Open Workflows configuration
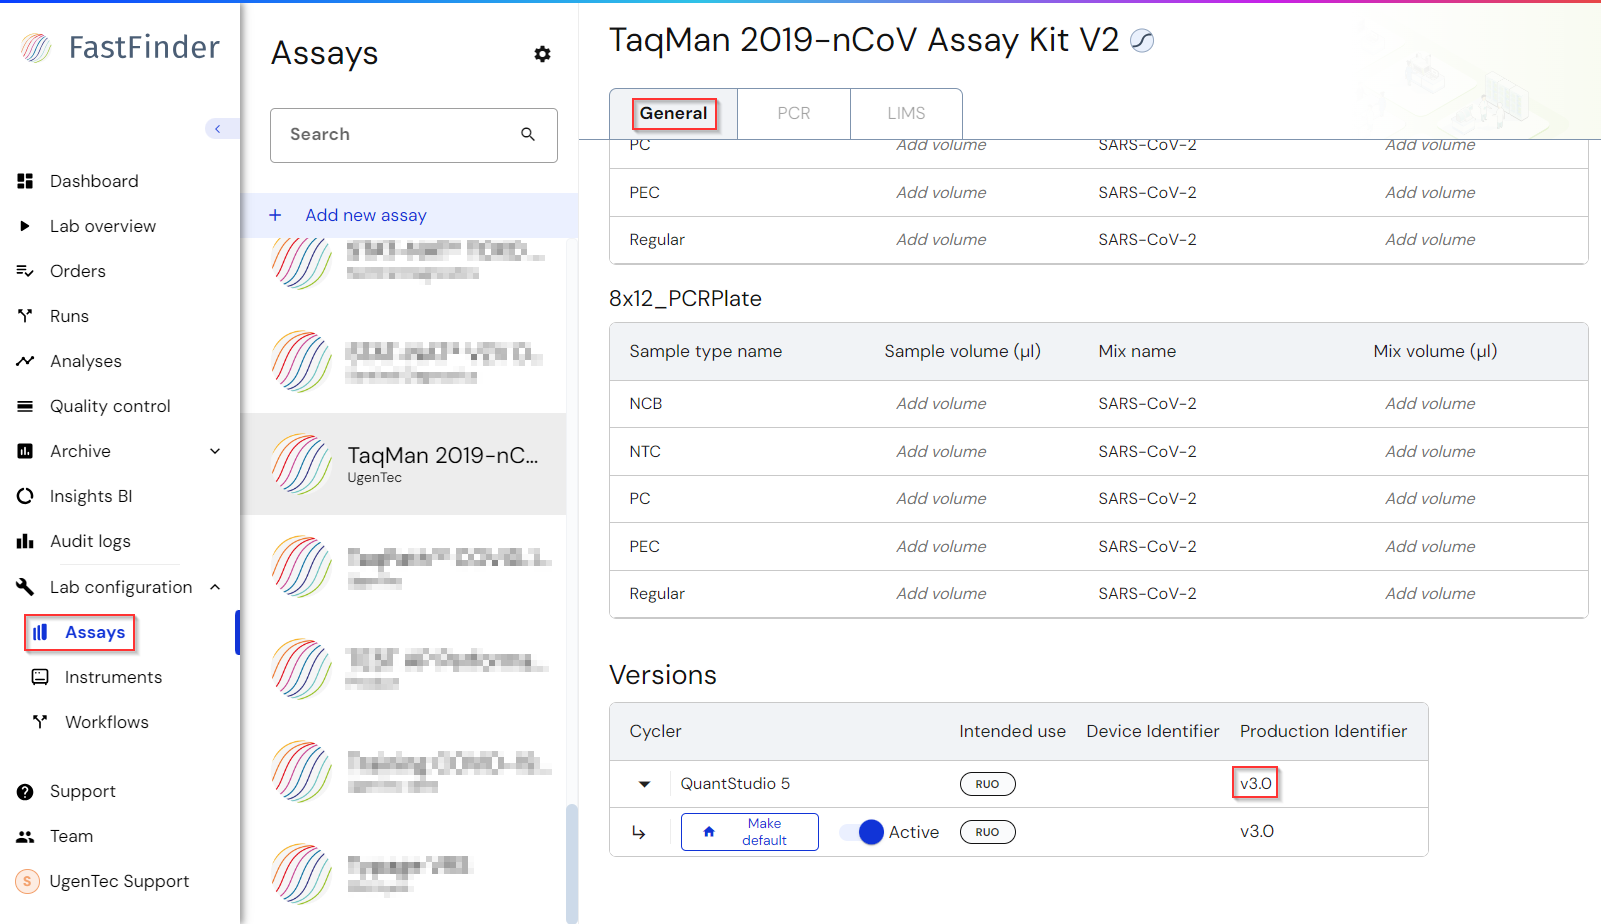1601x924 pixels. point(107,722)
